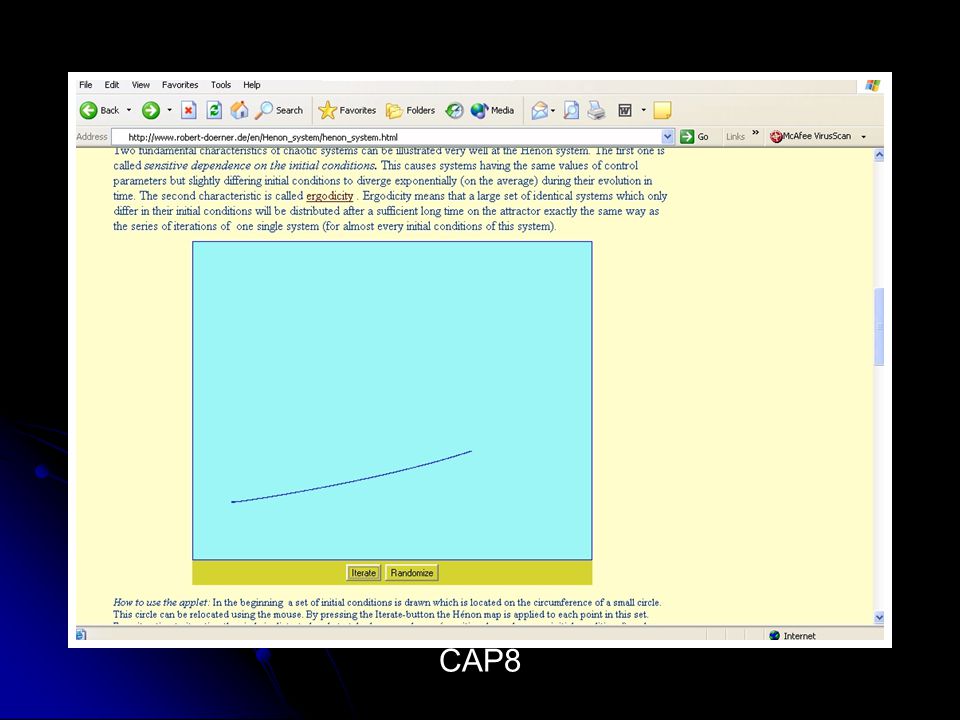The height and width of the screenshot is (720, 960).
Task: Click the 'How to use the applet:' text
Action: click(162, 602)
